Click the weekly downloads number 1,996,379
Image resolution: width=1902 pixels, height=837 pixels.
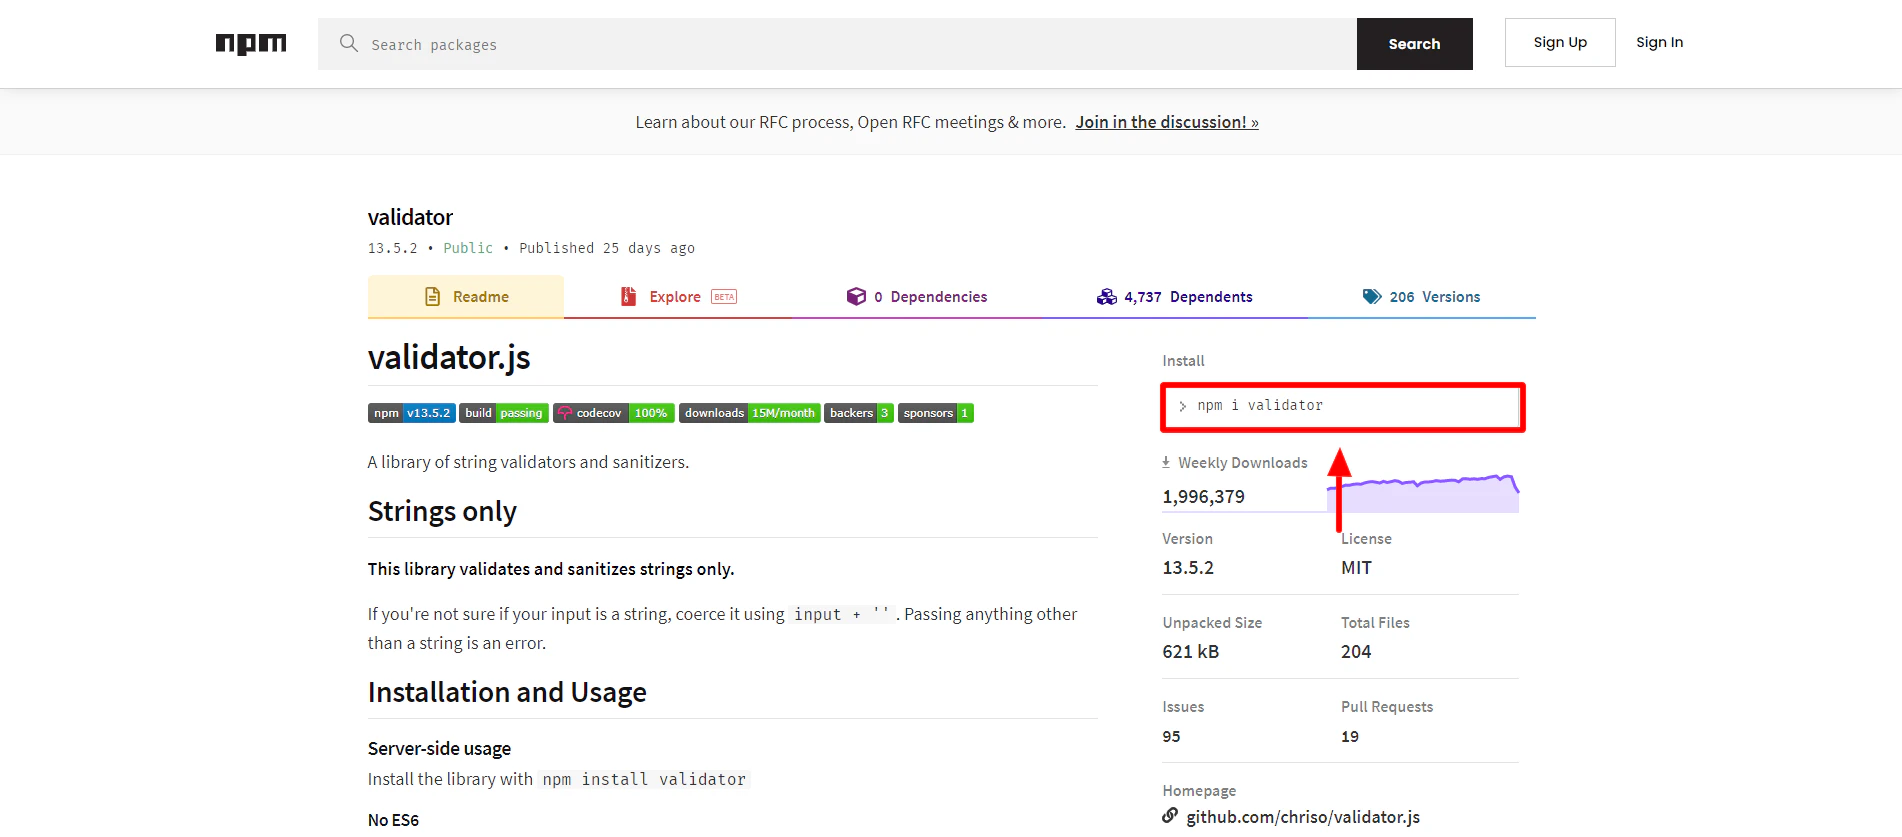pos(1203,497)
